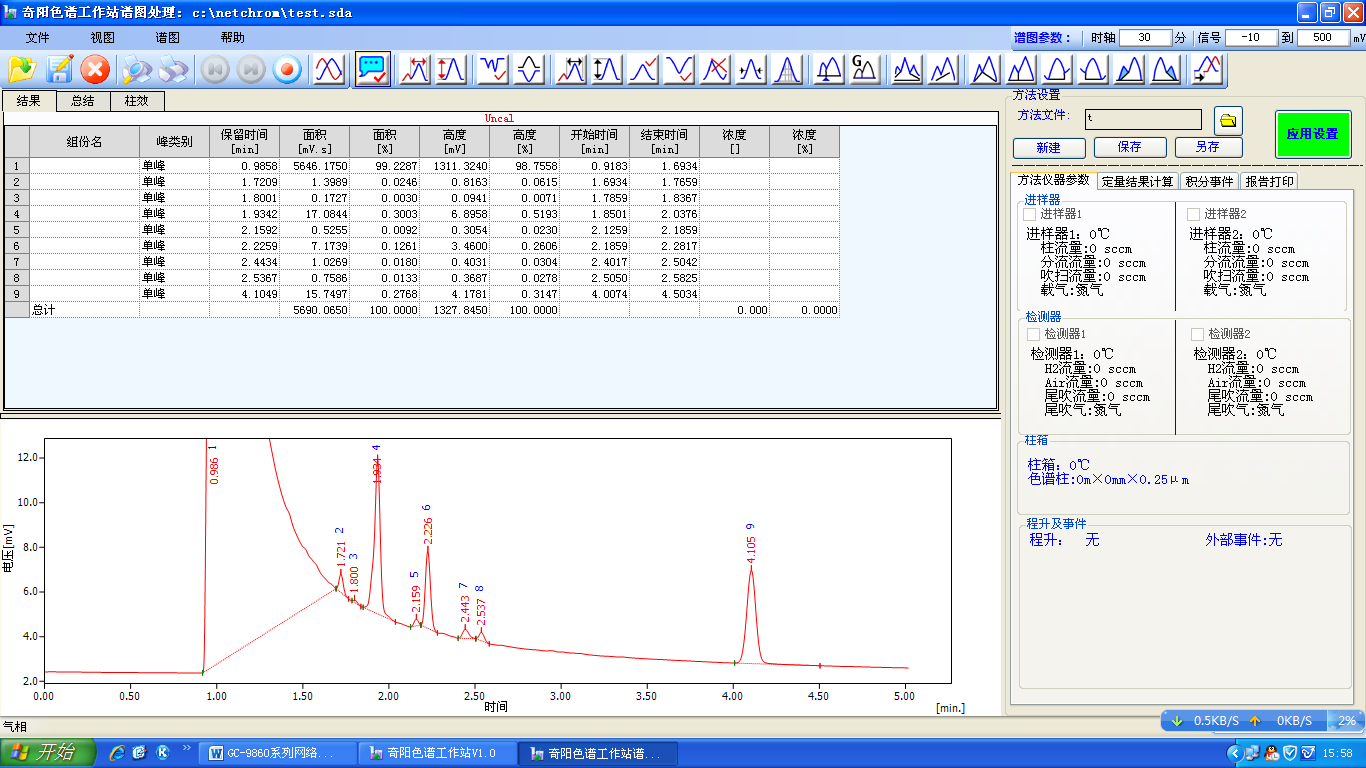Enable the 进样器1 checkbox
Screen dimensions: 1366x768
point(1030,214)
